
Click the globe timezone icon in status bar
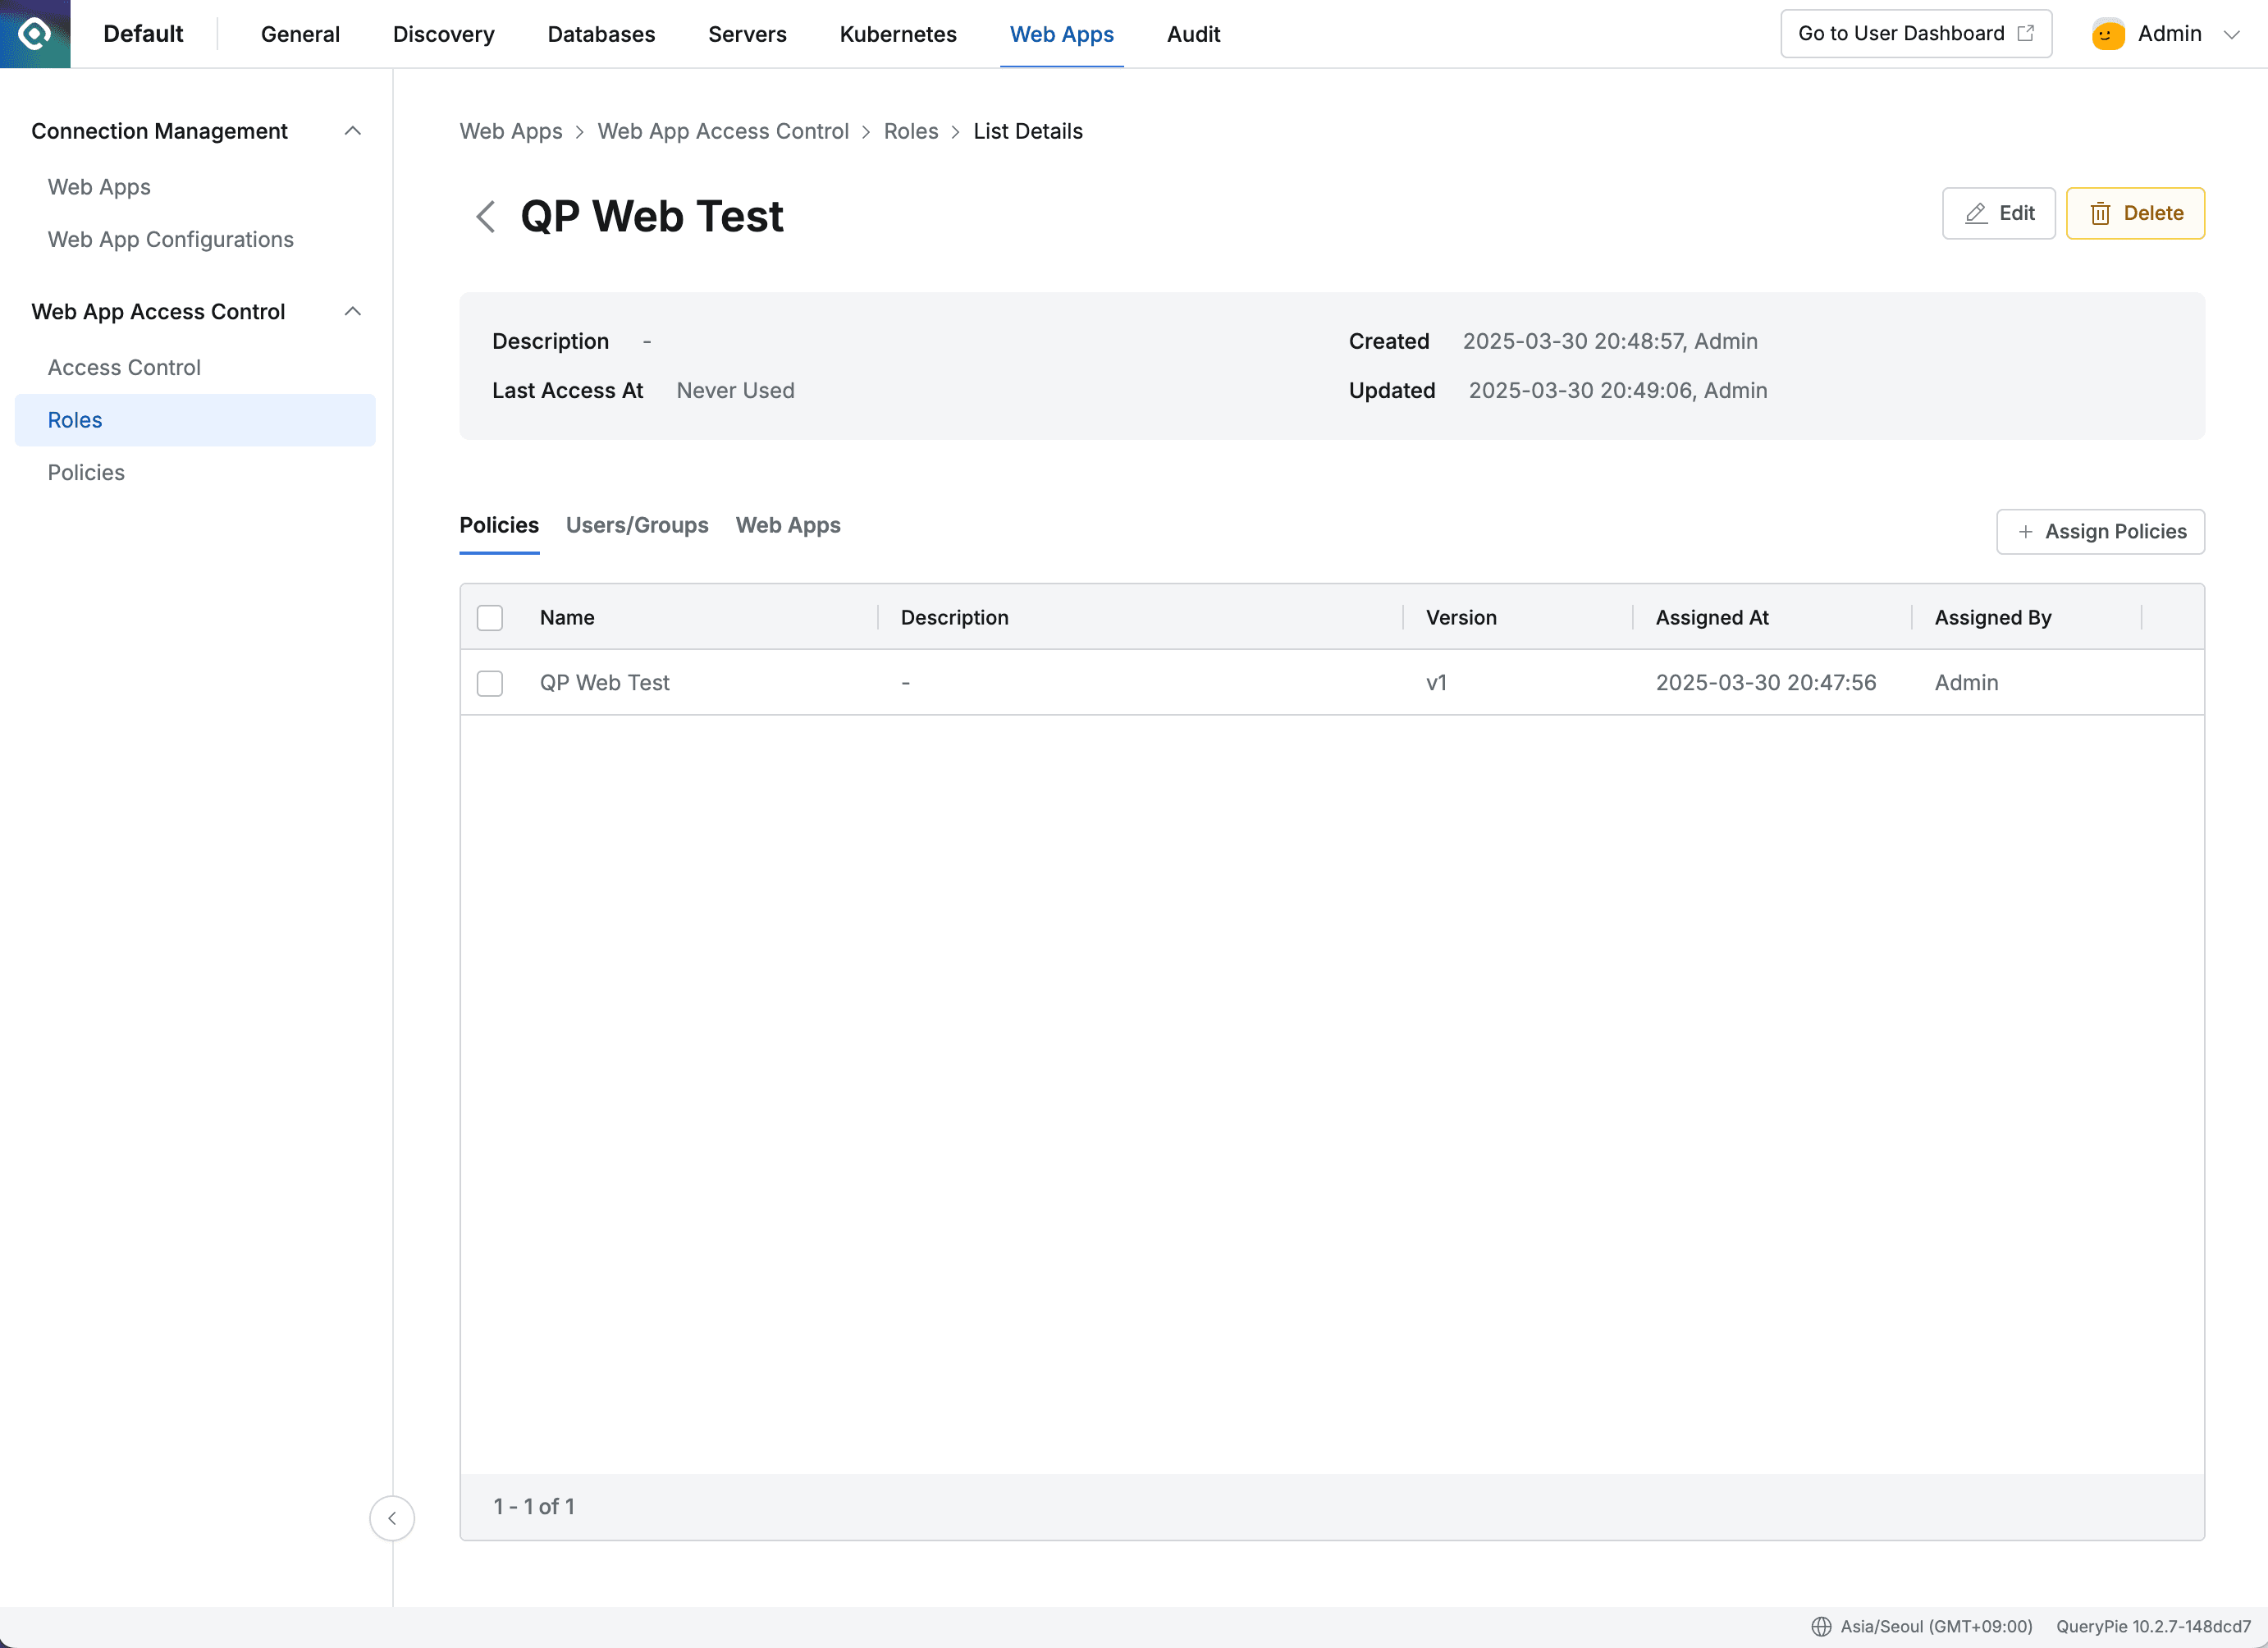tap(1822, 1626)
